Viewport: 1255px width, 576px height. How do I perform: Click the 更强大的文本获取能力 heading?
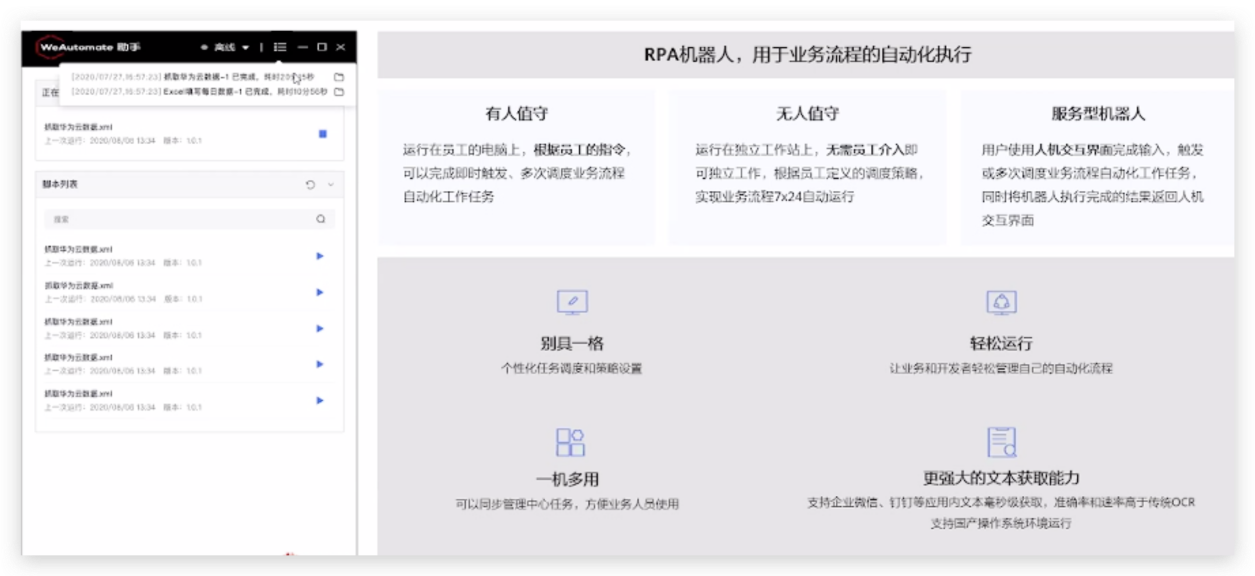[1001, 478]
